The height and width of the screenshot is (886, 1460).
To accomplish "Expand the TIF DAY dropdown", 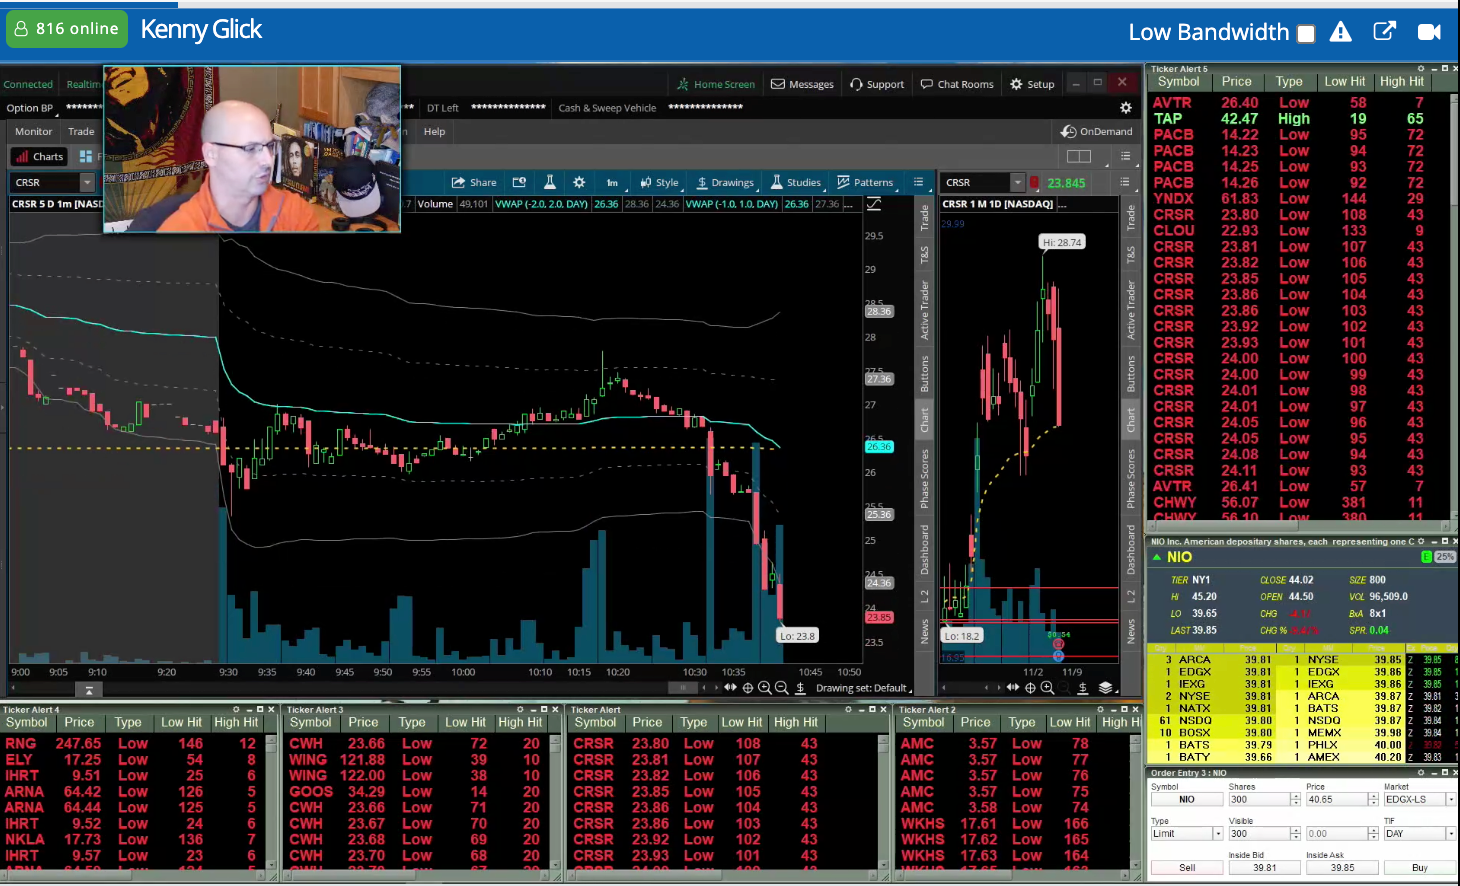I will [x=1450, y=834].
